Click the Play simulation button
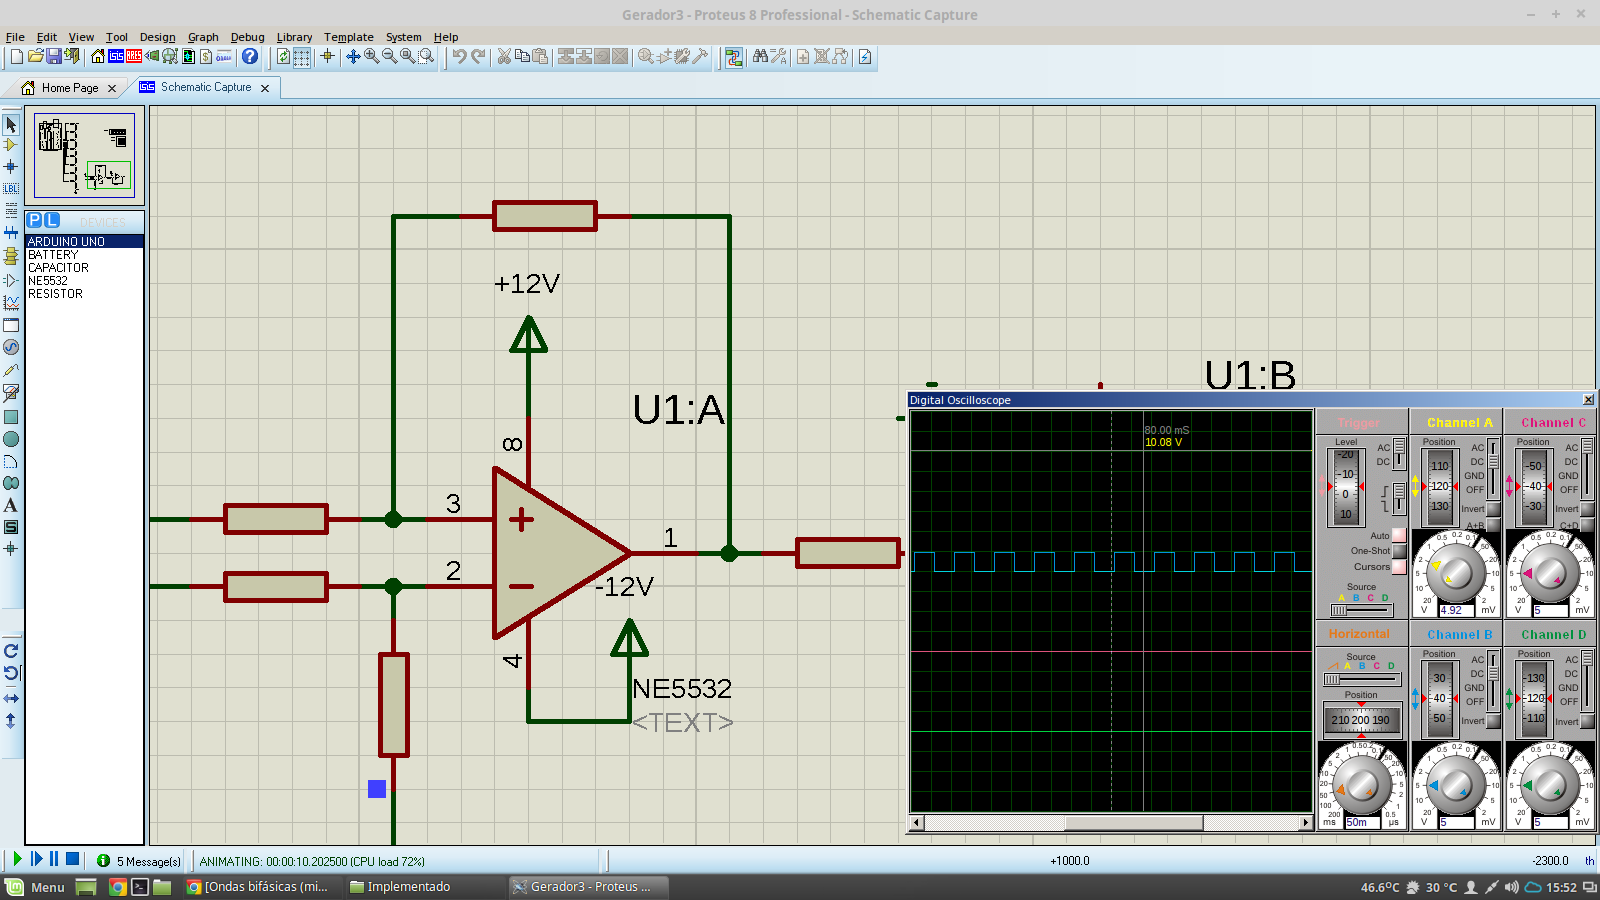The image size is (1600, 900). (17, 859)
